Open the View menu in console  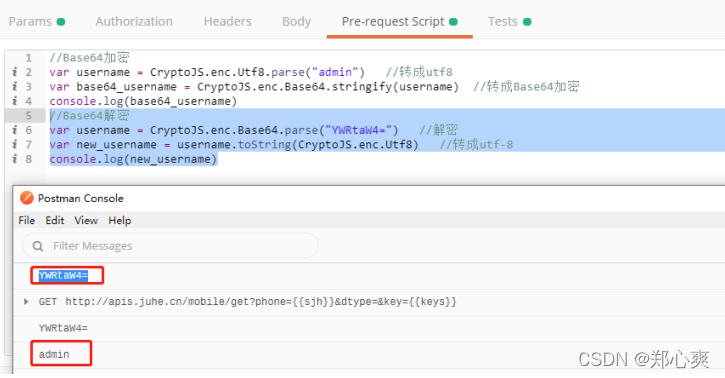tap(86, 220)
